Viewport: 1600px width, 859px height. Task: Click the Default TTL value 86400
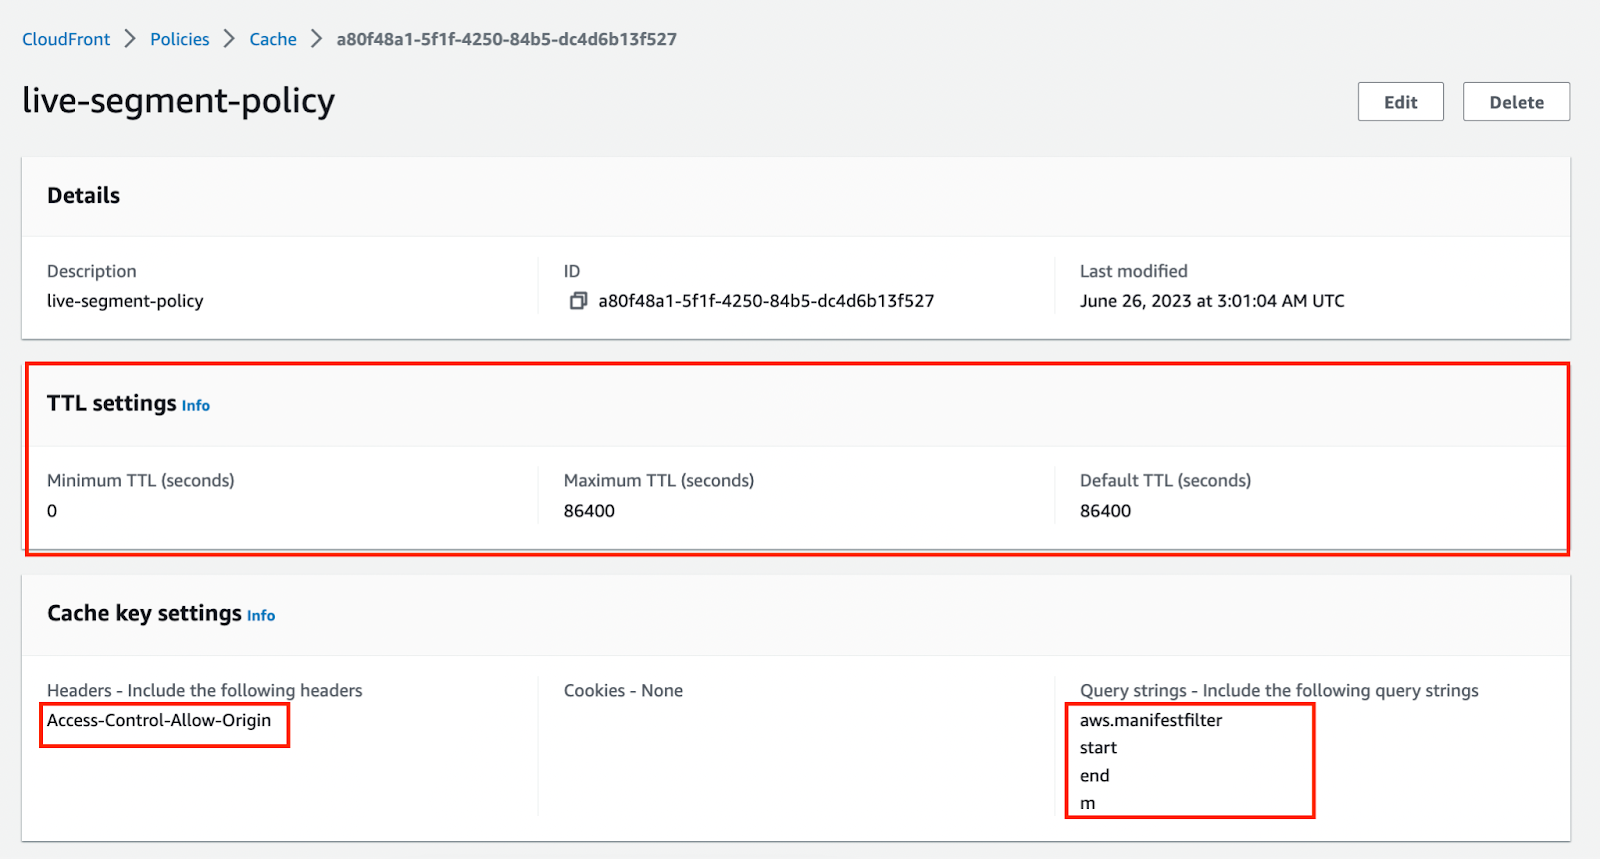coord(1105,511)
